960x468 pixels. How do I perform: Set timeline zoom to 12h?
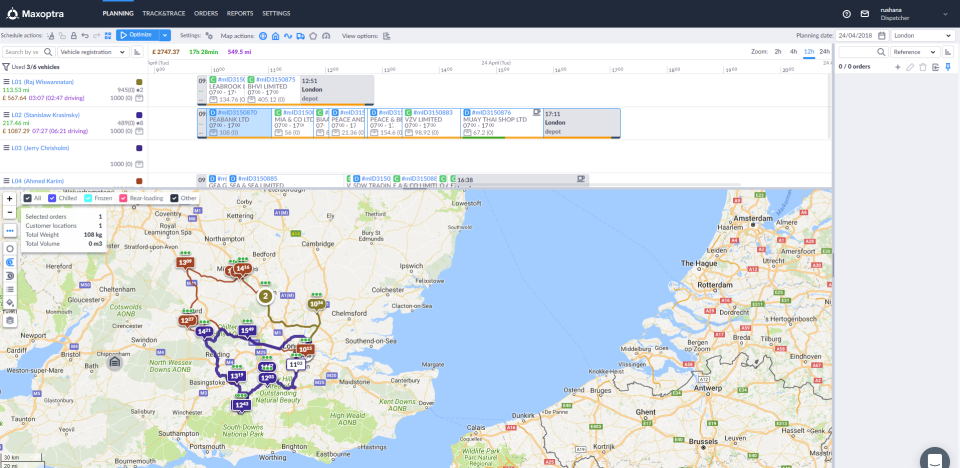(x=809, y=51)
